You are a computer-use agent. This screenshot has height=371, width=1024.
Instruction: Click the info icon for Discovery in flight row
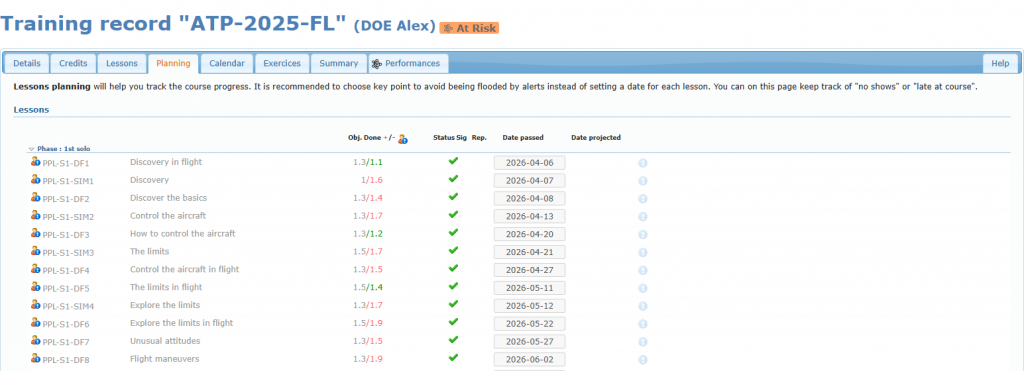point(643,163)
